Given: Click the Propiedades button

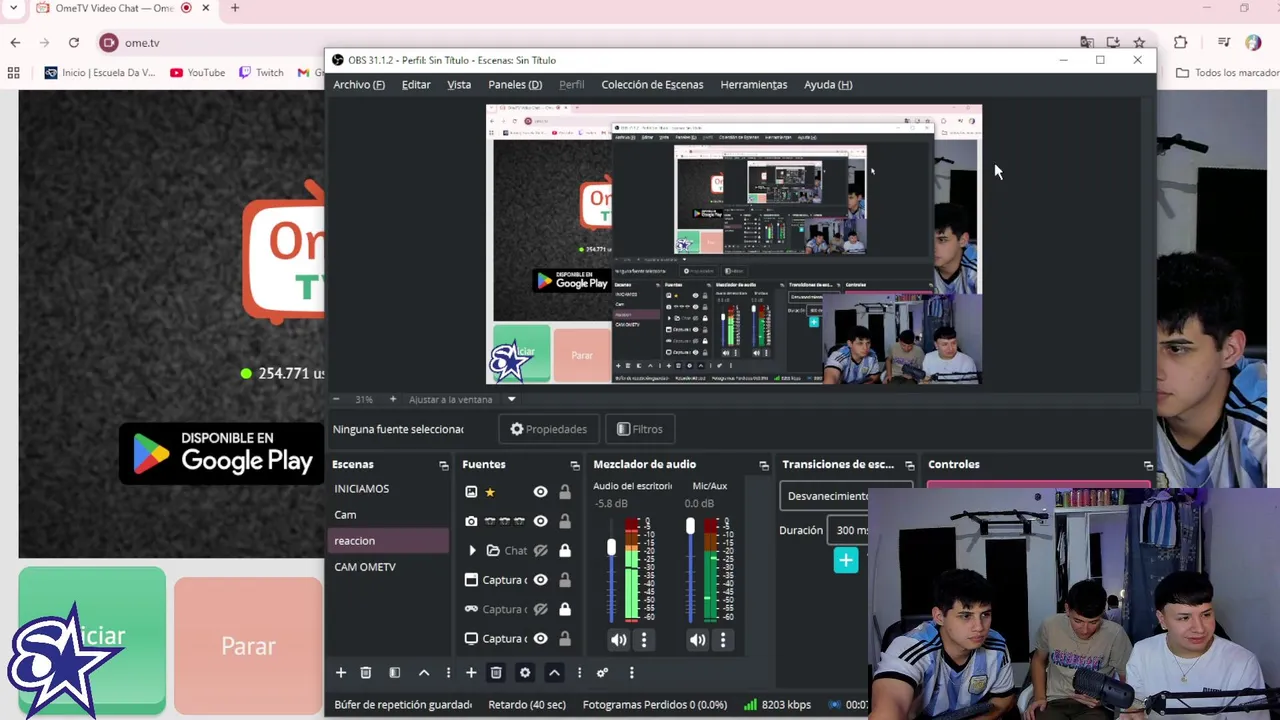Looking at the screenshot, I should tap(549, 429).
